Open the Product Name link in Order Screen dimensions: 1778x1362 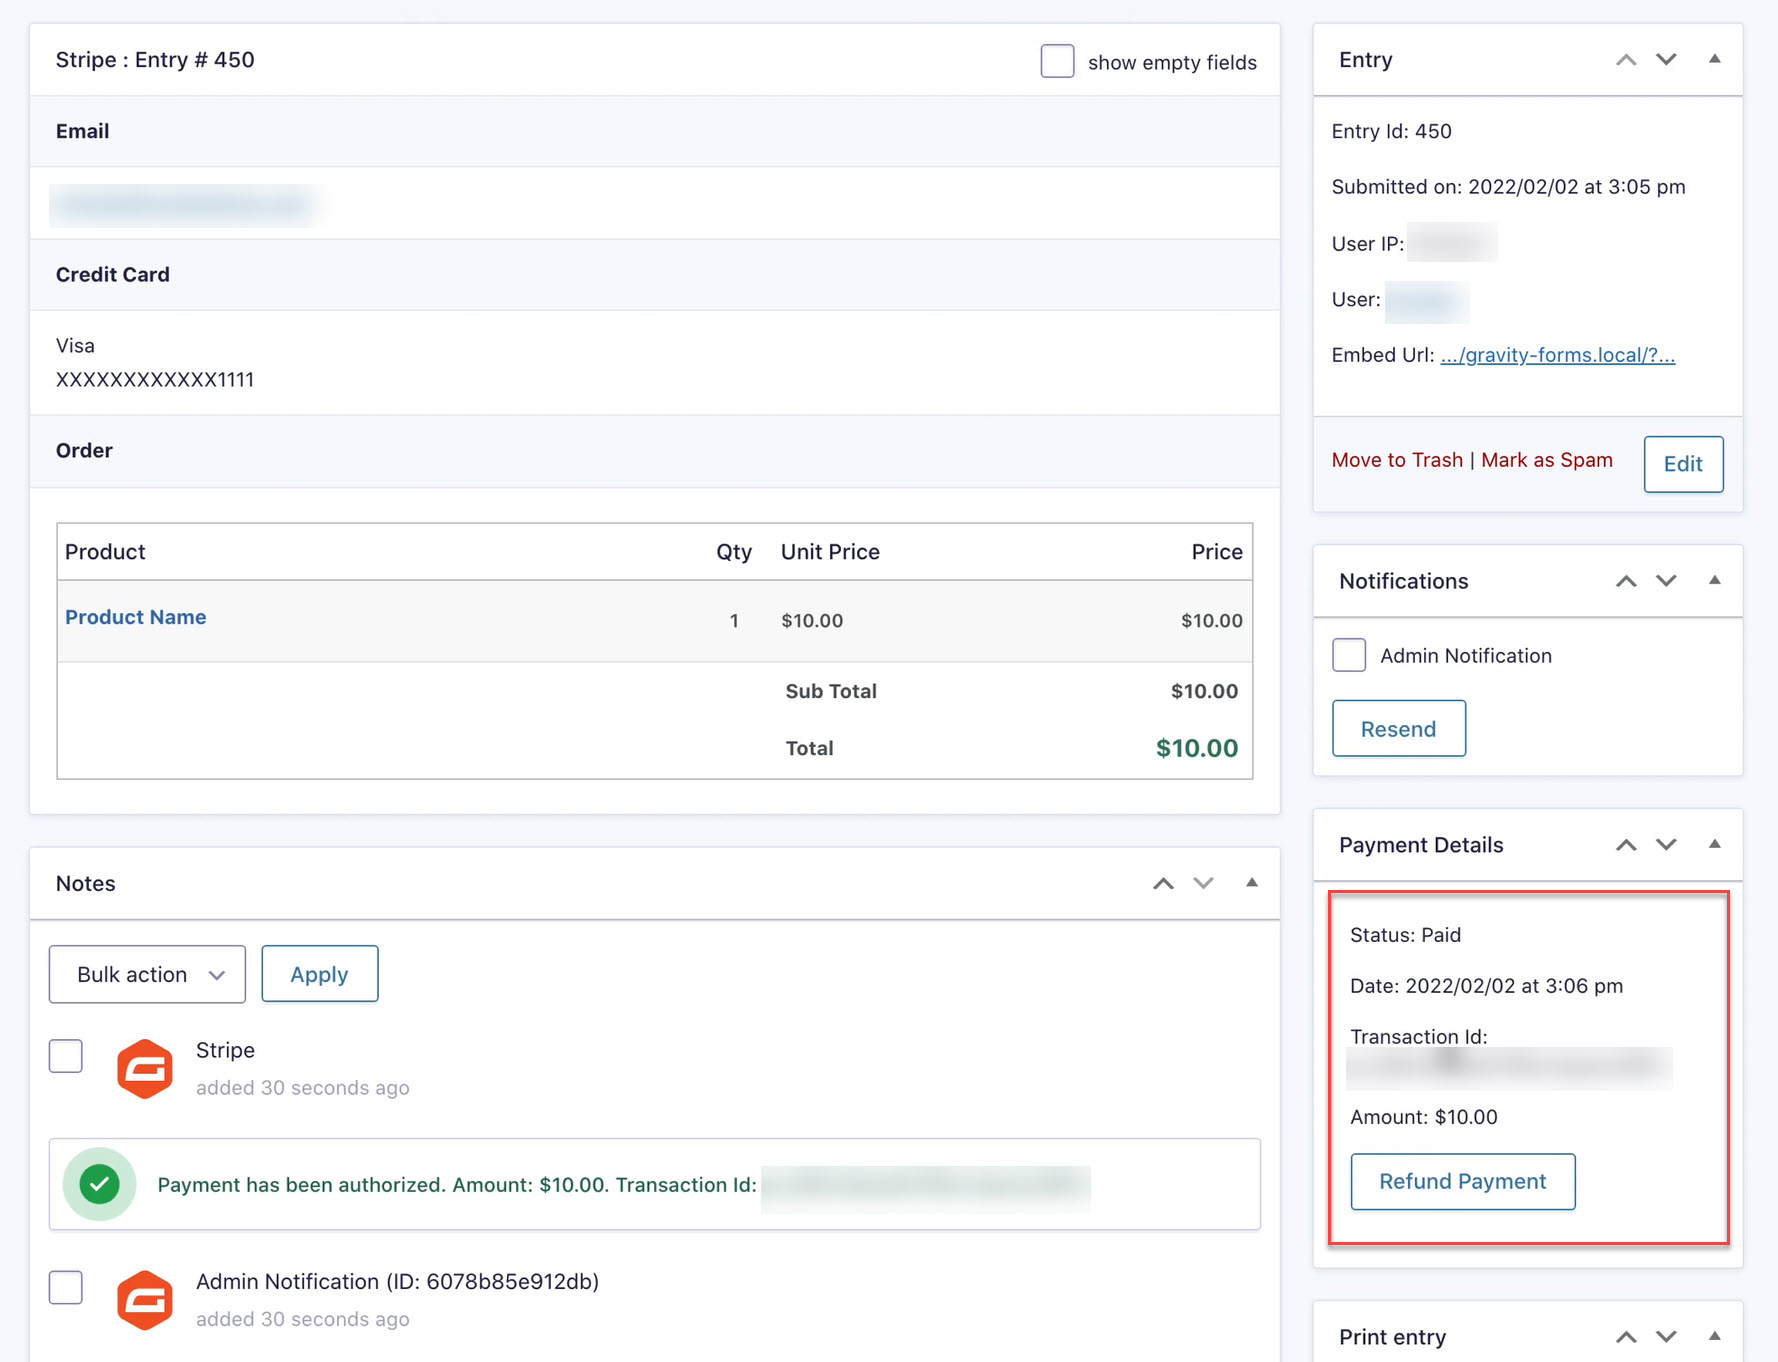point(136,617)
